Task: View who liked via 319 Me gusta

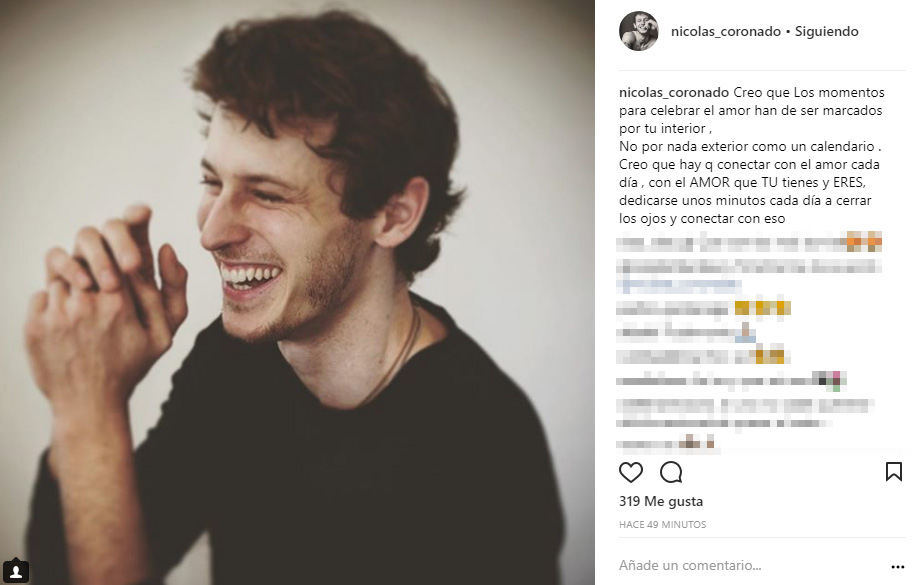Action: tap(661, 501)
